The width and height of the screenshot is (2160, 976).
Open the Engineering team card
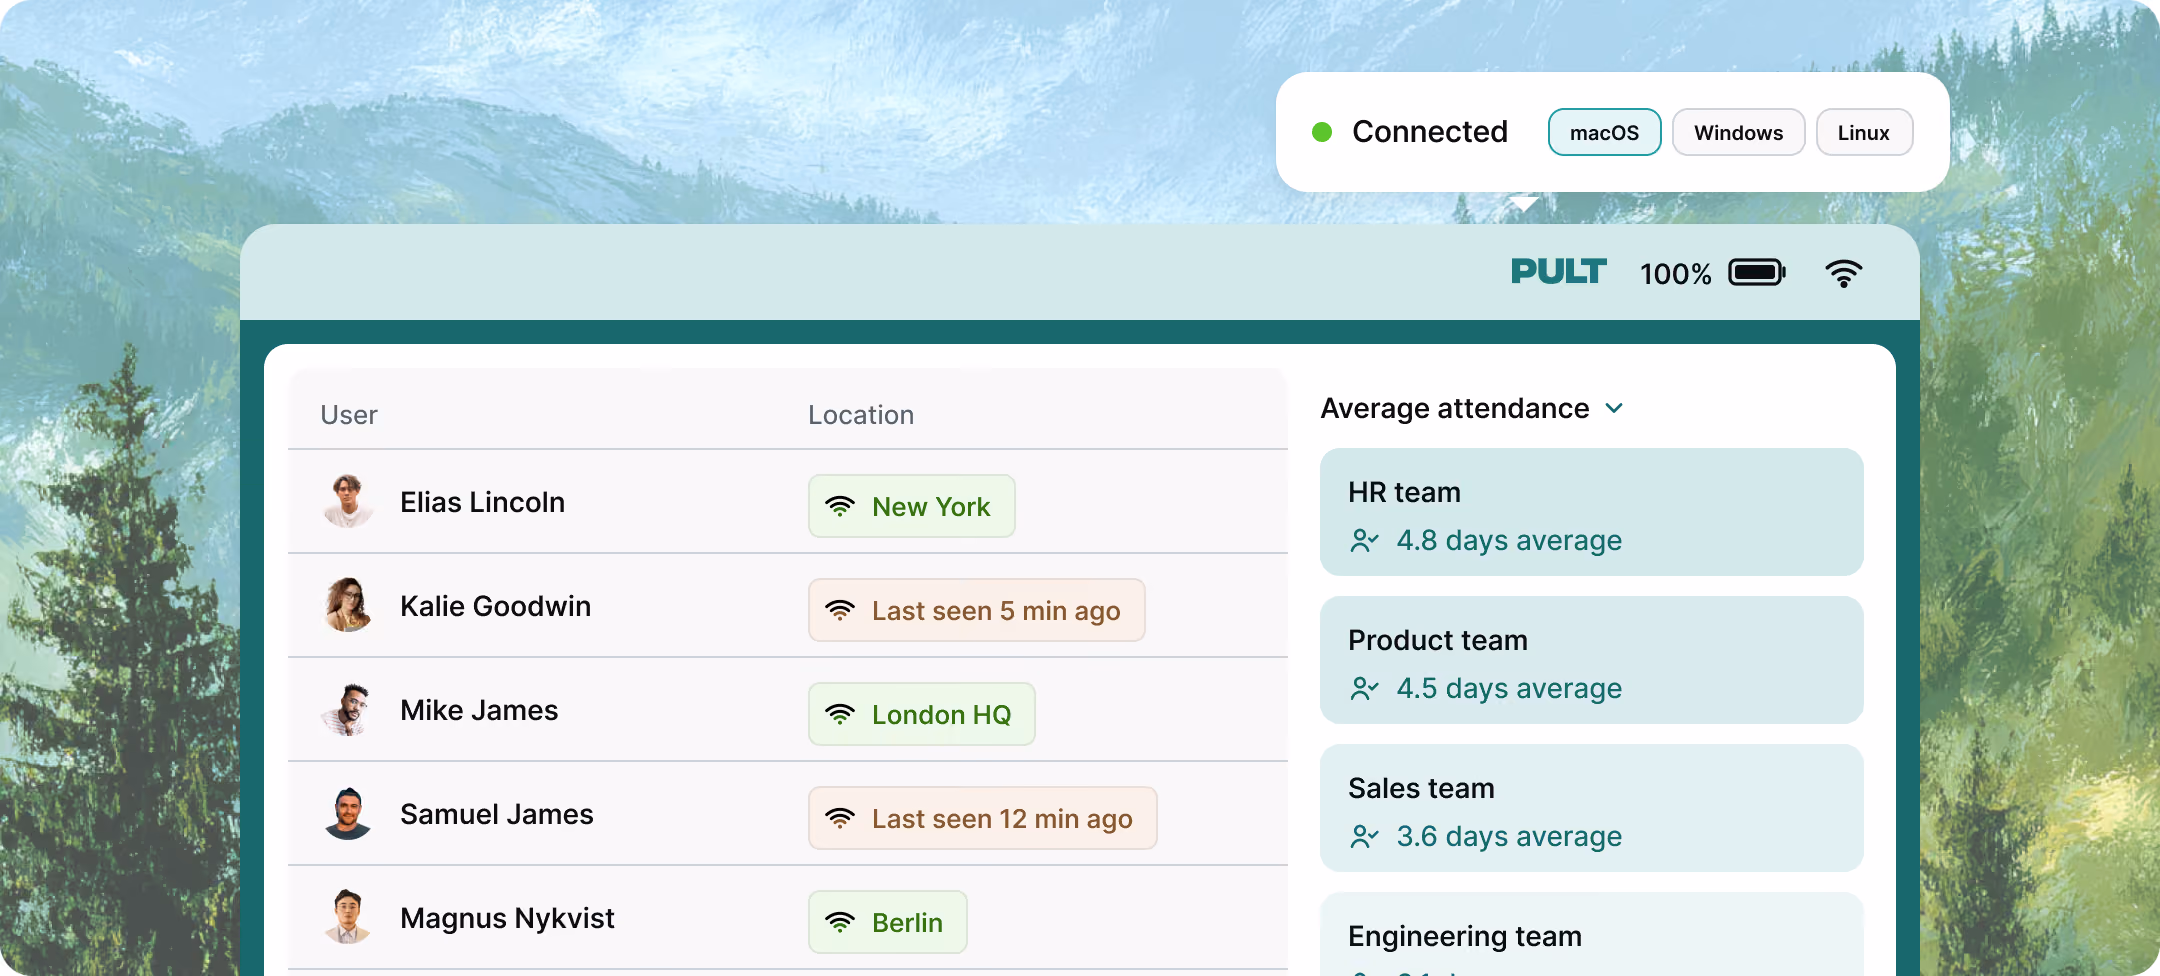[1591, 934]
